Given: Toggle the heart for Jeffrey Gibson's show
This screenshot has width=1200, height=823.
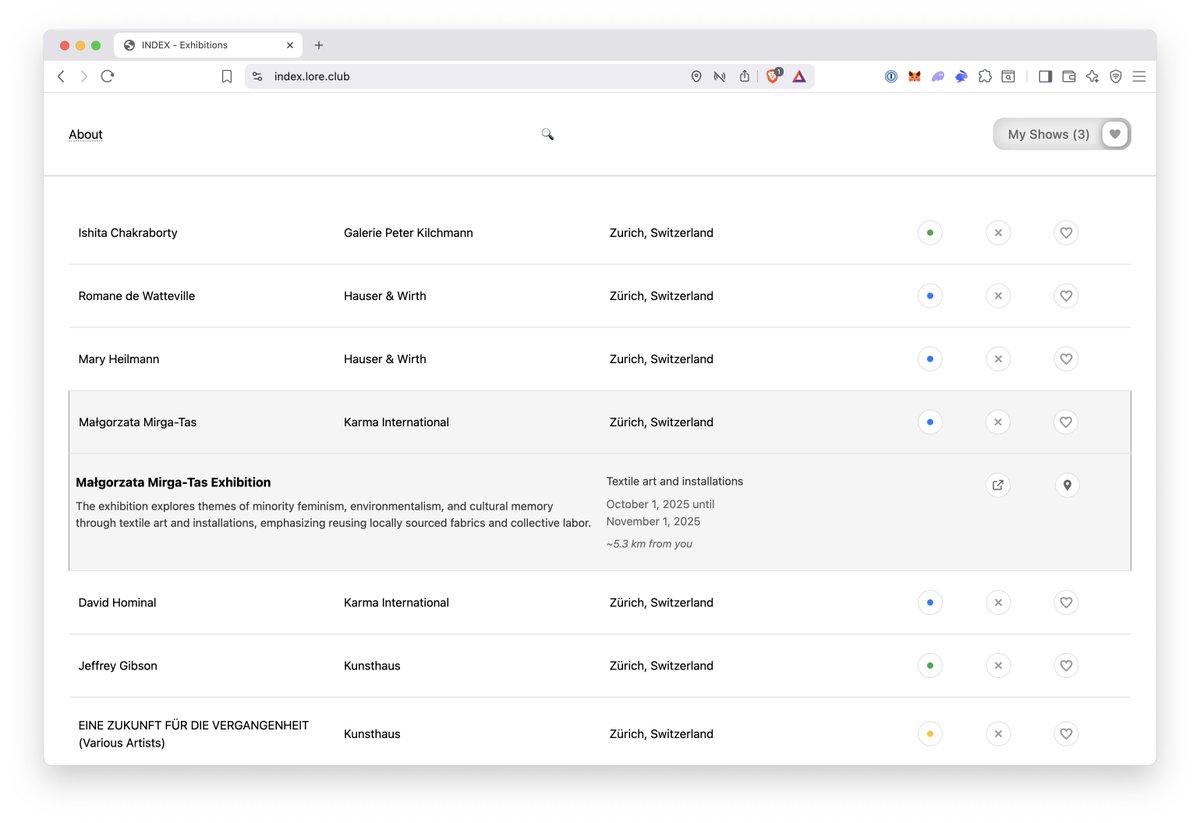Looking at the screenshot, I should (x=1065, y=665).
